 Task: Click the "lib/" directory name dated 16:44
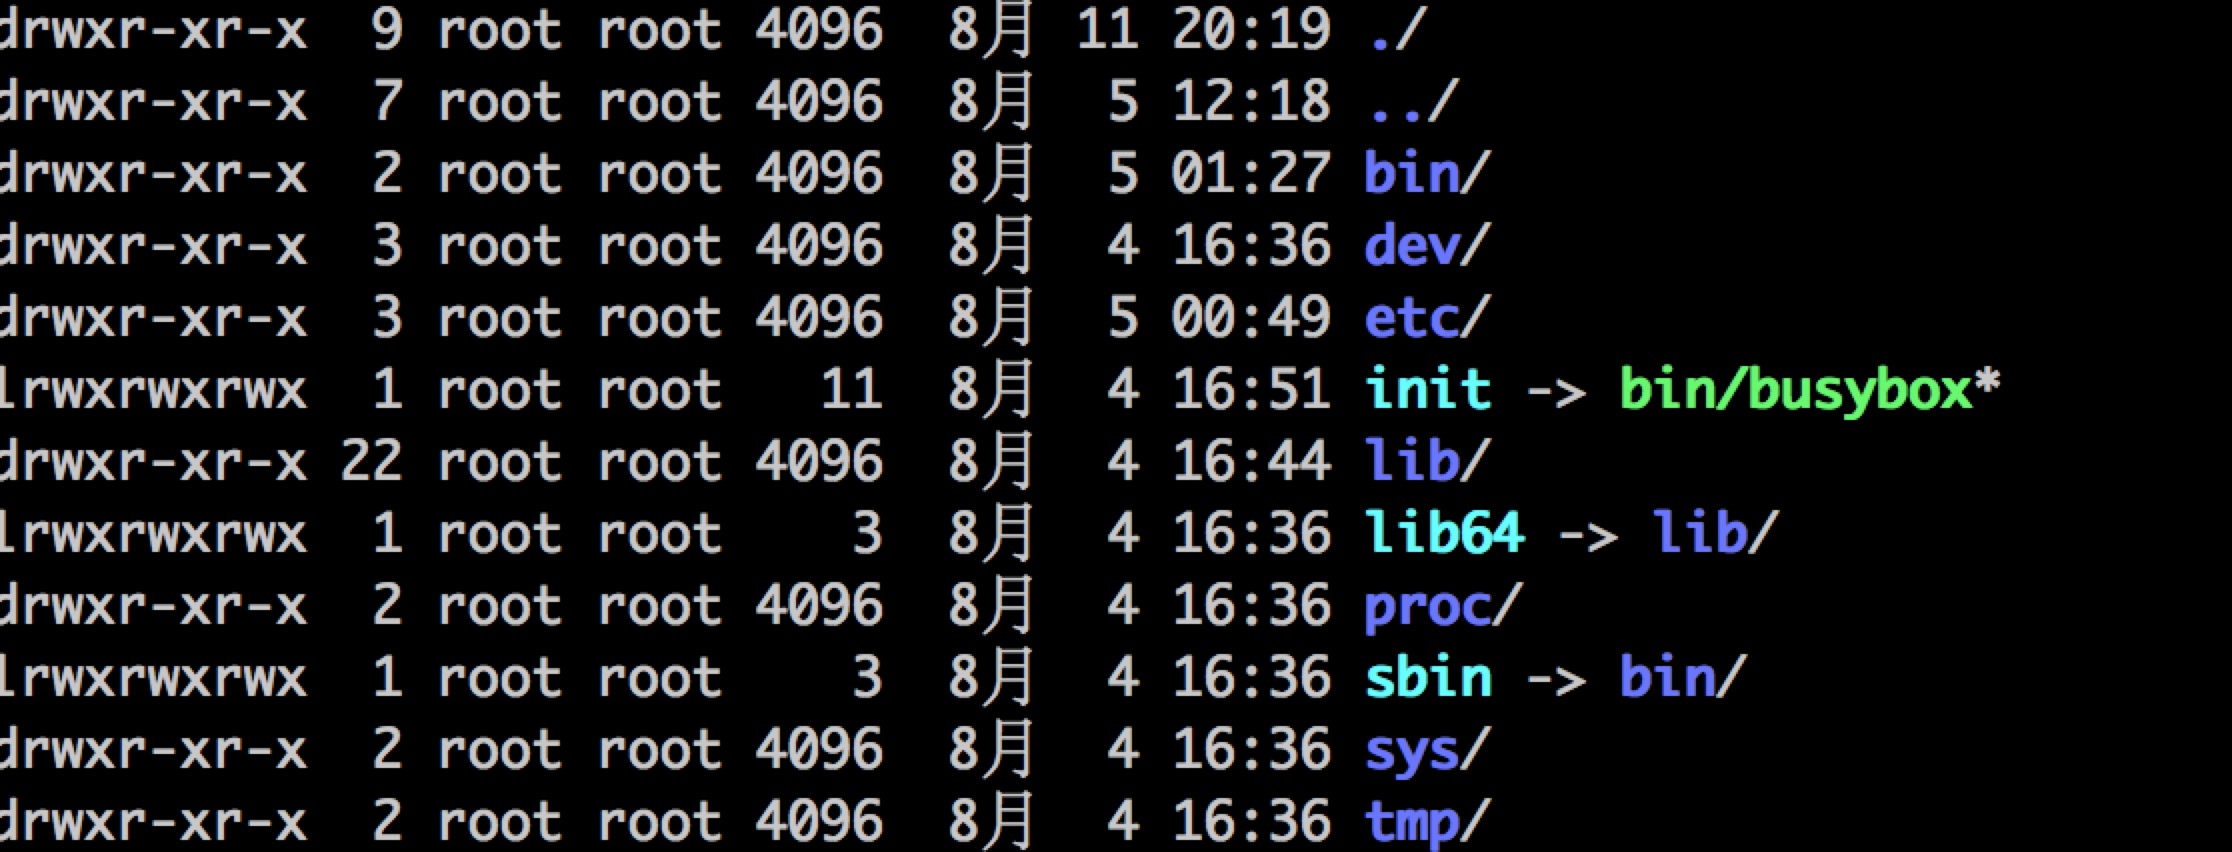(x=1427, y=461)
